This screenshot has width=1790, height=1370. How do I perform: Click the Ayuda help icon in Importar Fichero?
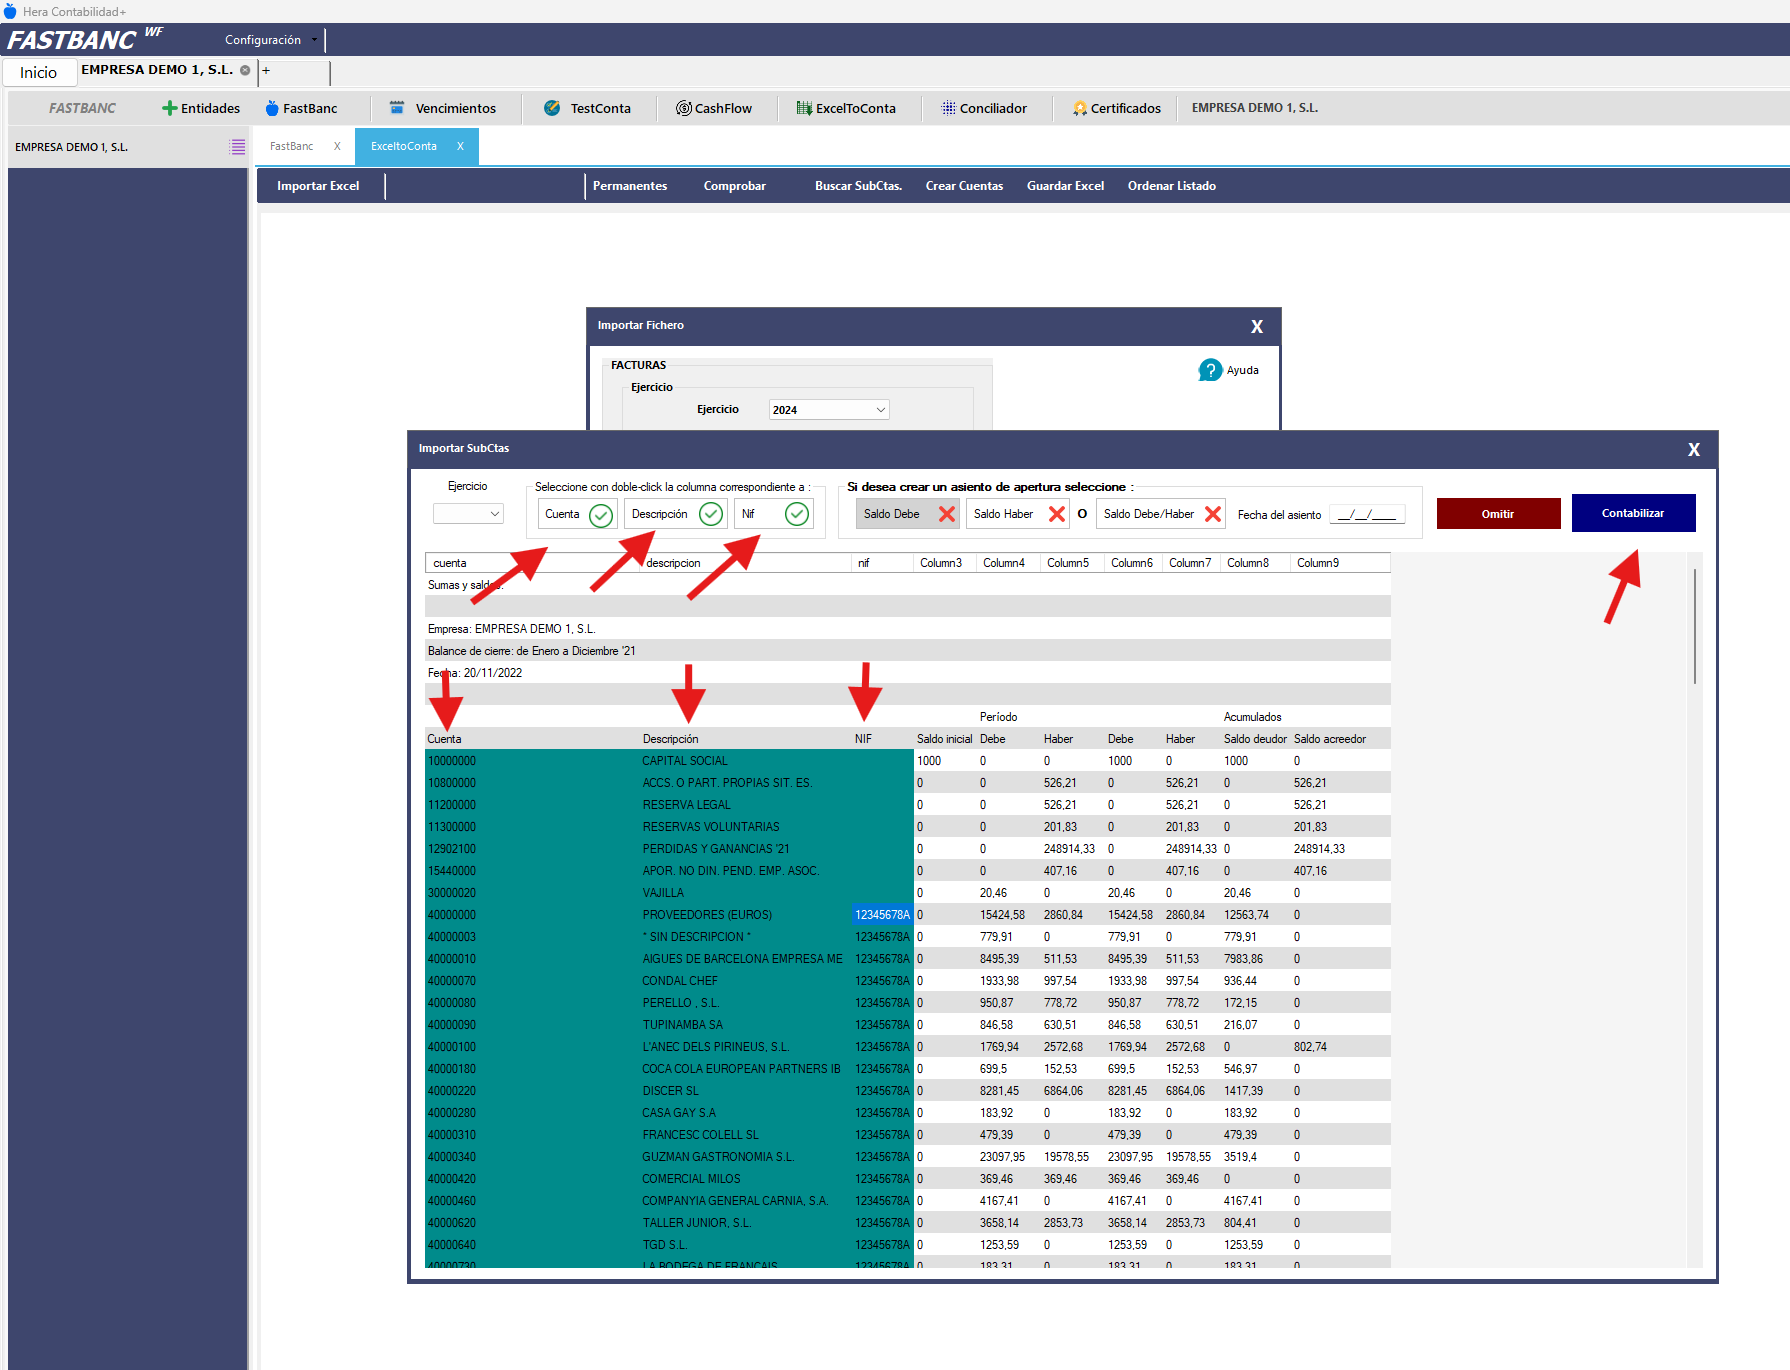coord(1210,370)
